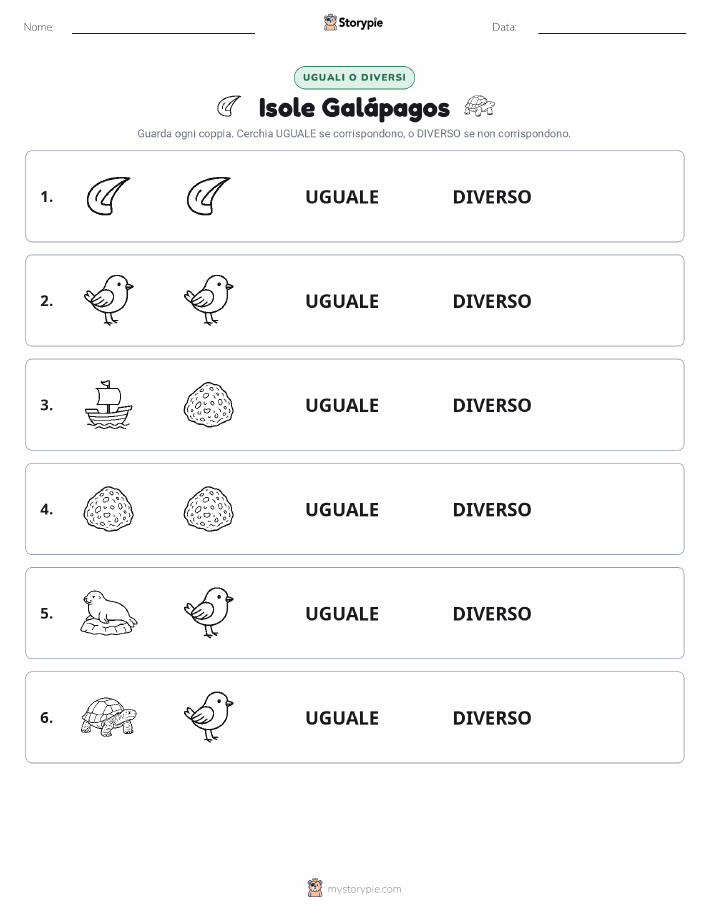Viewport: 709px width, 917px height.
Task: Choose UGUALE for row 4
Action: click(x=342, y=509)
